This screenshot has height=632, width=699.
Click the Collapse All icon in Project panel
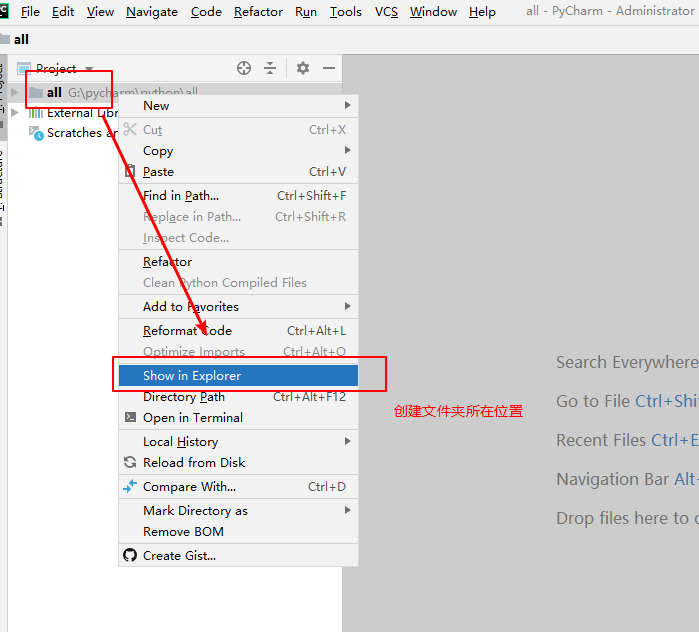click(270, 68)
